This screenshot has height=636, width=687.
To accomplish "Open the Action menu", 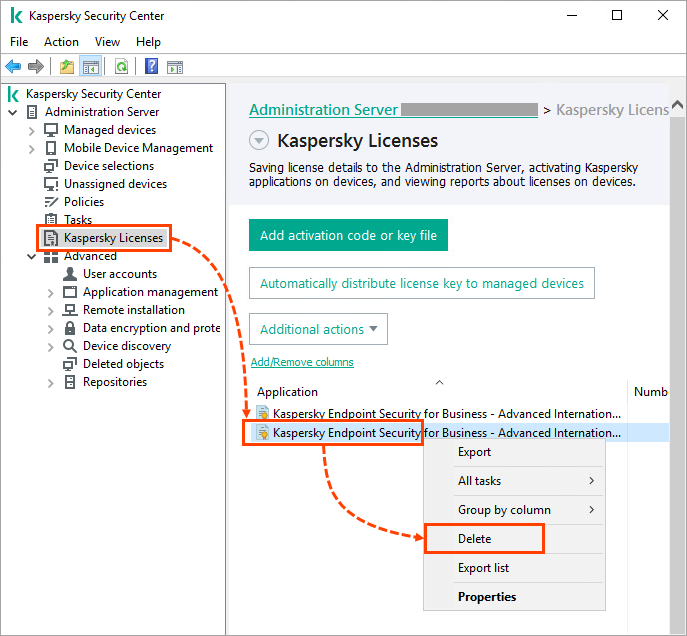I will click(61, 42).
